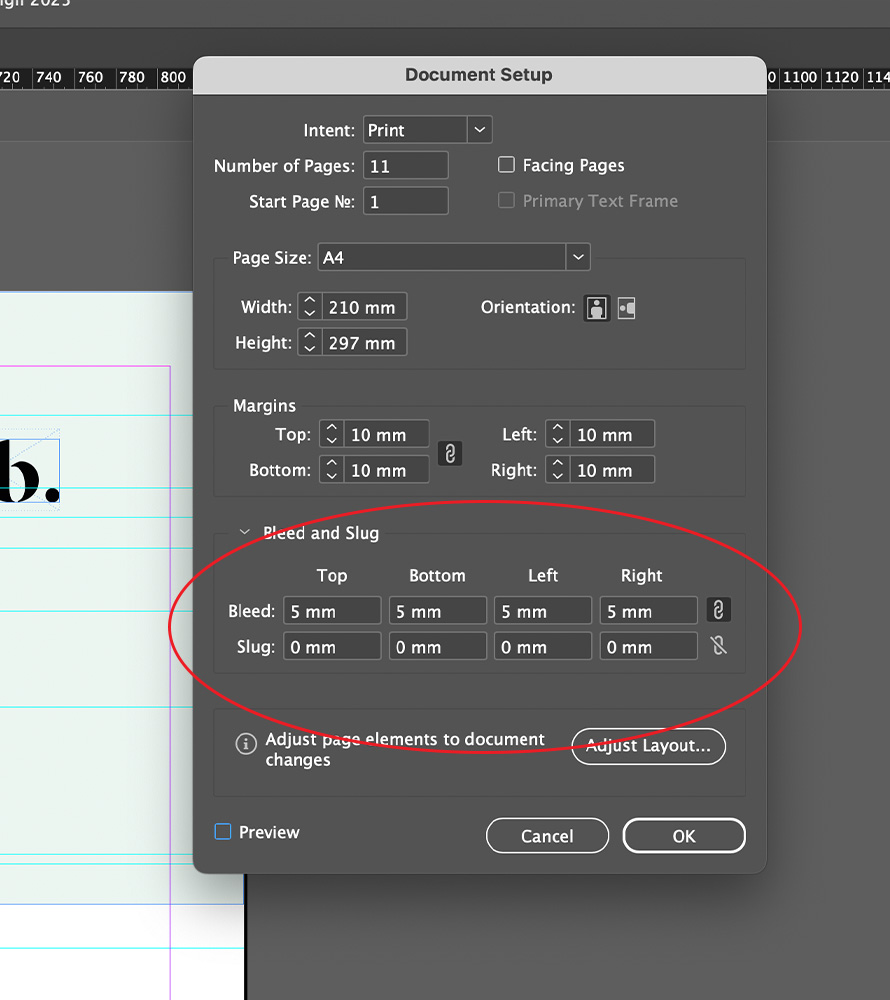This screenshot has width=890, height=1000.
Task: Toggle the margins link chain icon
Action: click(450, 453)
